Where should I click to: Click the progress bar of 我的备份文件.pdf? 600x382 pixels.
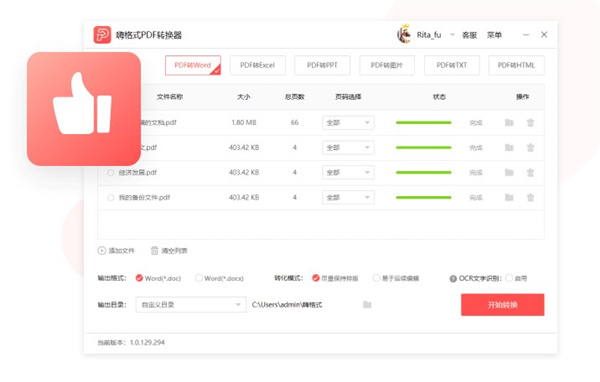tap(424, 198)
